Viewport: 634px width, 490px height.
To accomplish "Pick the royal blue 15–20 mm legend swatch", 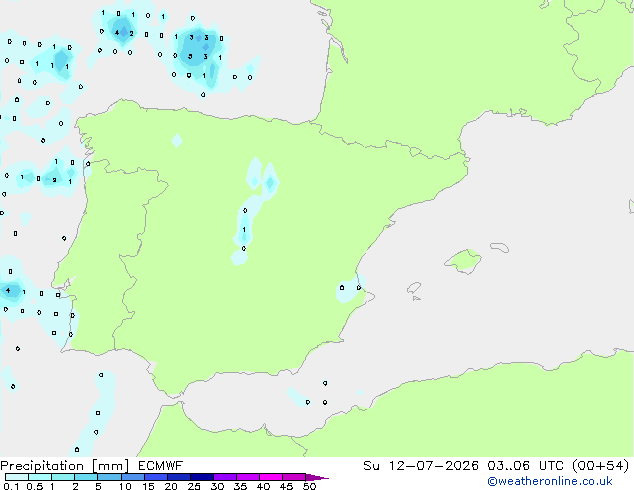I will [x=156, y=477].
